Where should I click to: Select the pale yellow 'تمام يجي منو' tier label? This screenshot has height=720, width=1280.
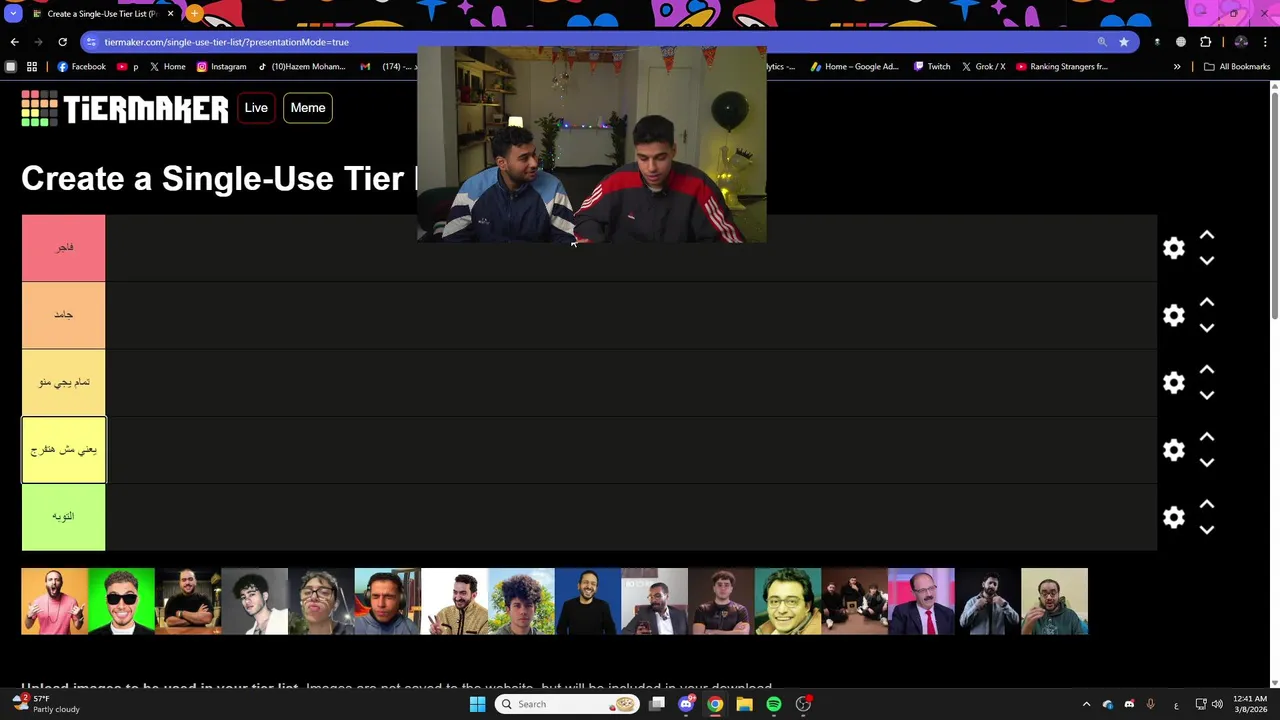click(63, 382)
